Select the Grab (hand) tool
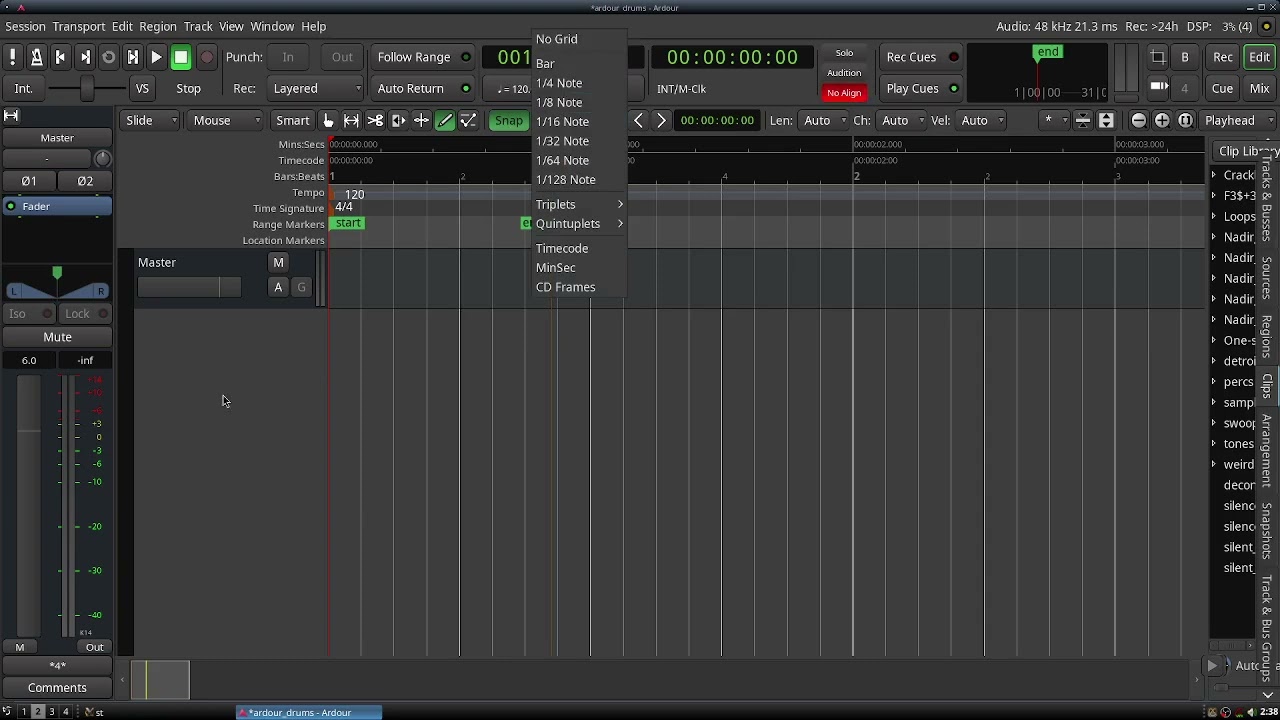Image resolution: width=1280 pixels, height=720 pixels. (328, 120)
